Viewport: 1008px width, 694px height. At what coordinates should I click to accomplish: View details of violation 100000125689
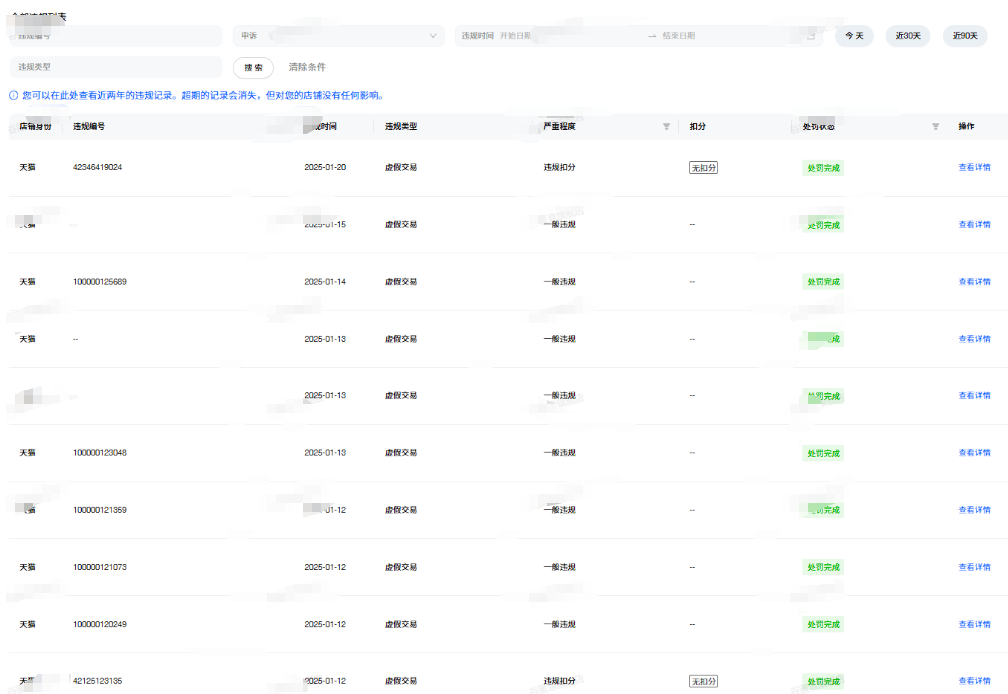pos(974,282)
